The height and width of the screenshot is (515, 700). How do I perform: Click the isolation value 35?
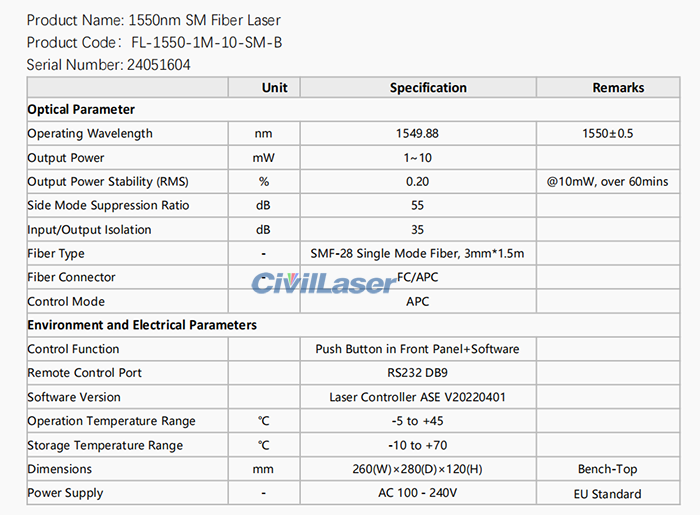tap(417, 229)
